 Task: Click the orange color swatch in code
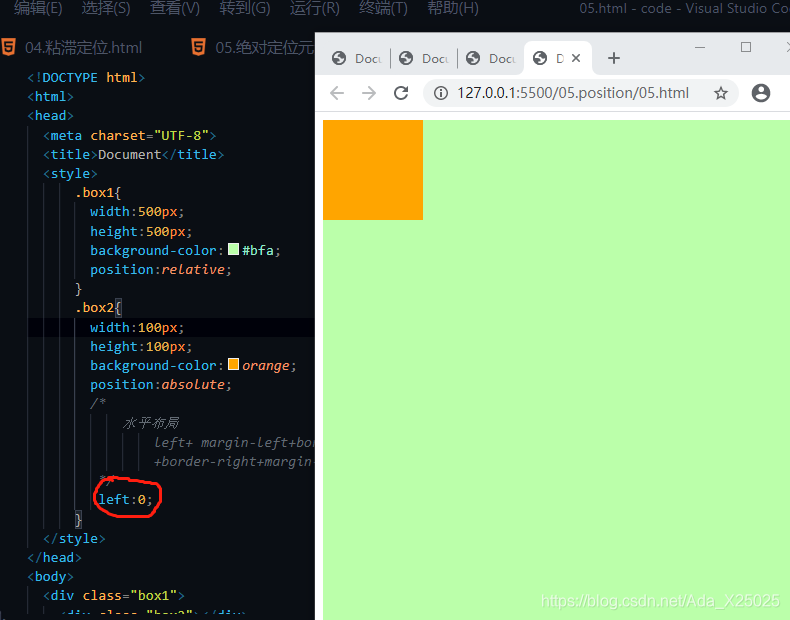233,364
